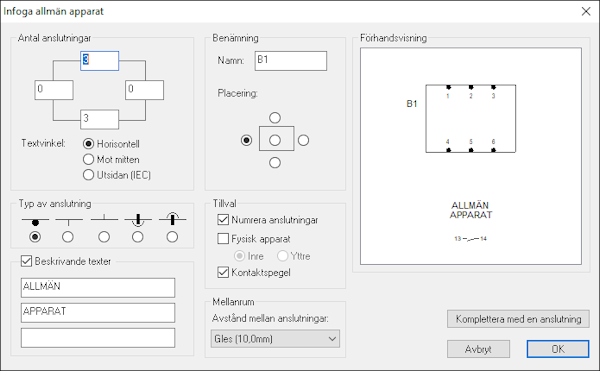This screenshot has height=371, width=600.
Task: Click the Avbryt button
Action: (x=478, y=349)
